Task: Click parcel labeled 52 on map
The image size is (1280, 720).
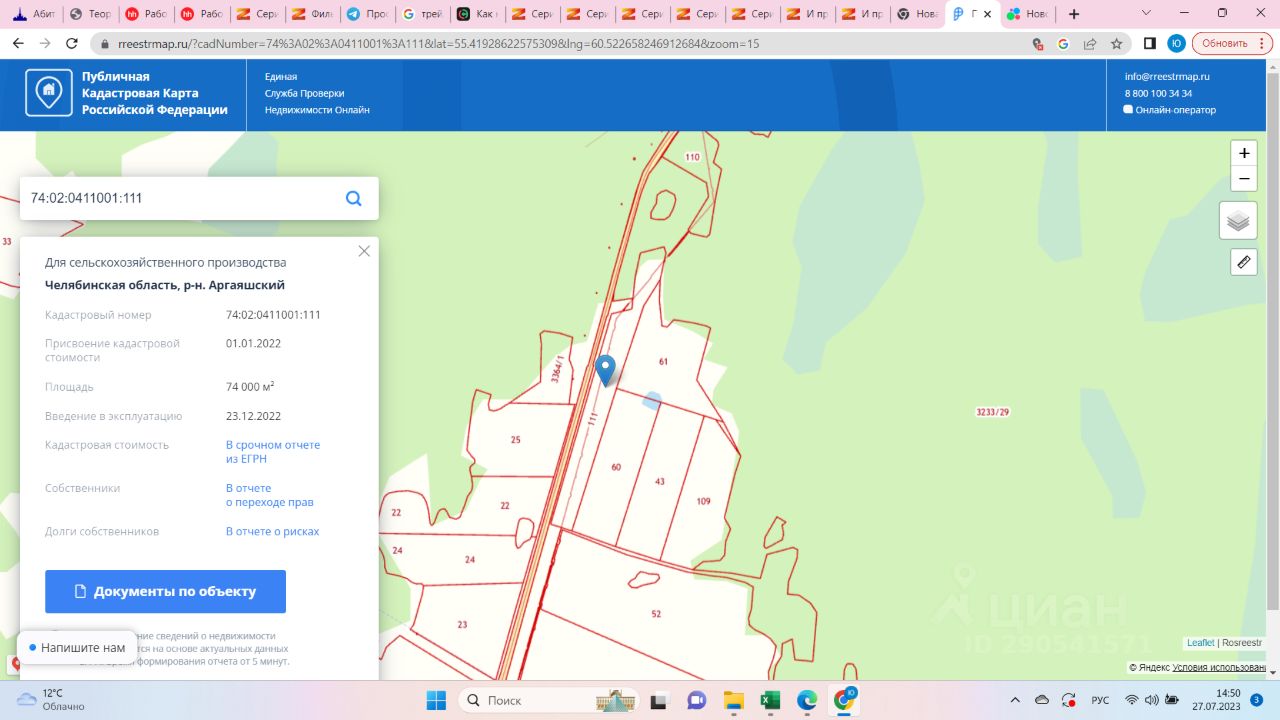Action: 656,614
